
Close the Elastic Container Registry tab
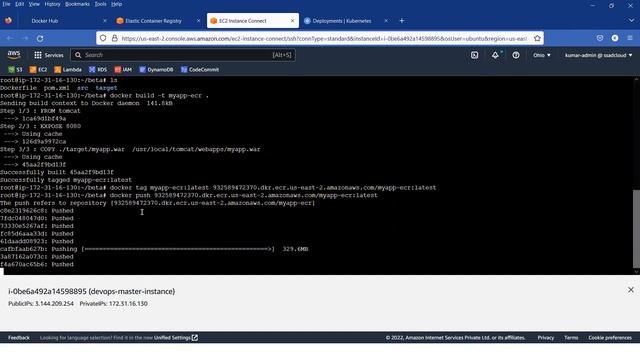198,21
